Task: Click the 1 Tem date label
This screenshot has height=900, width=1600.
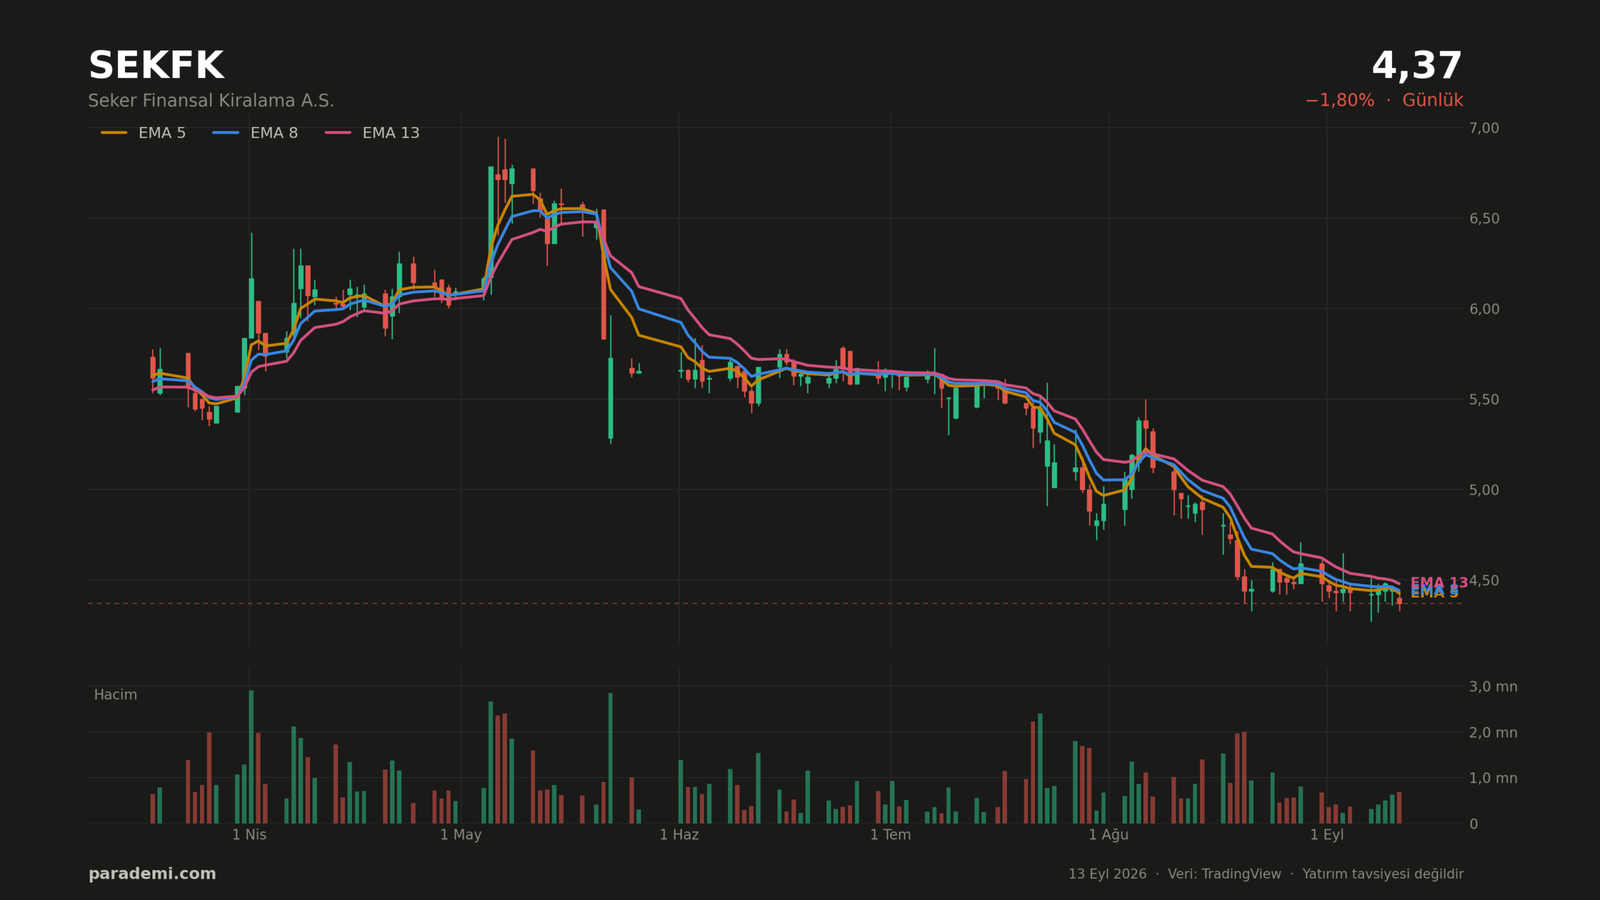Action: [890, 835]
